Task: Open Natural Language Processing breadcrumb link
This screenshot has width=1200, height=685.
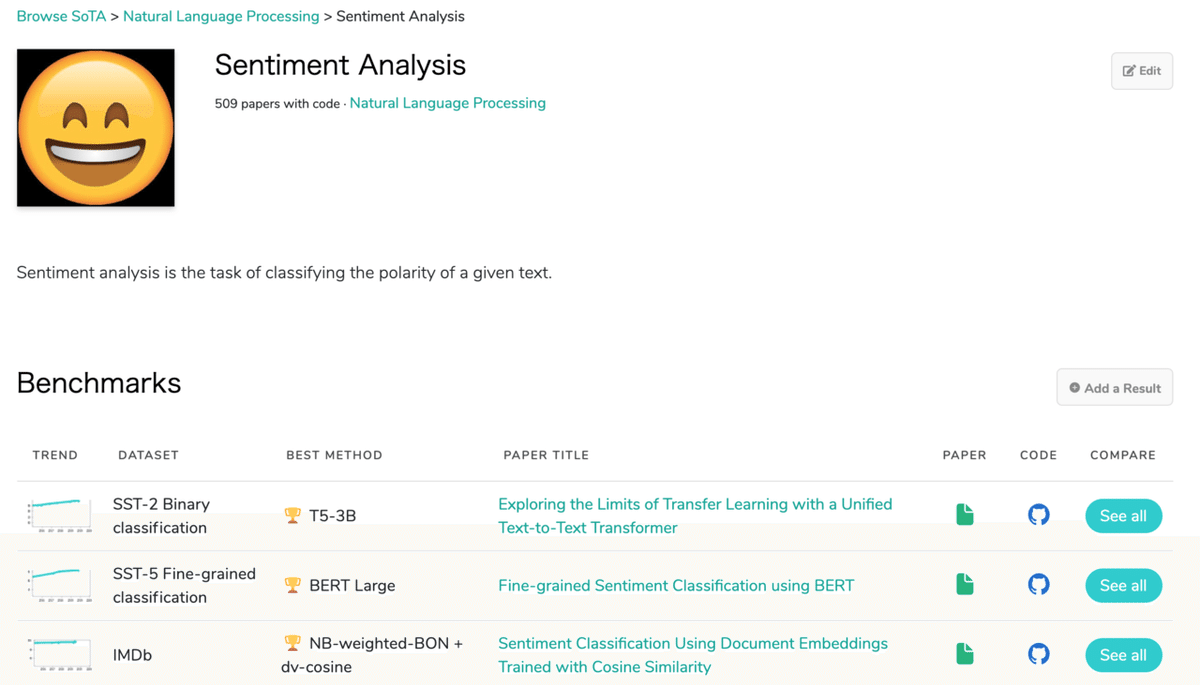Action: click(221, 16)
